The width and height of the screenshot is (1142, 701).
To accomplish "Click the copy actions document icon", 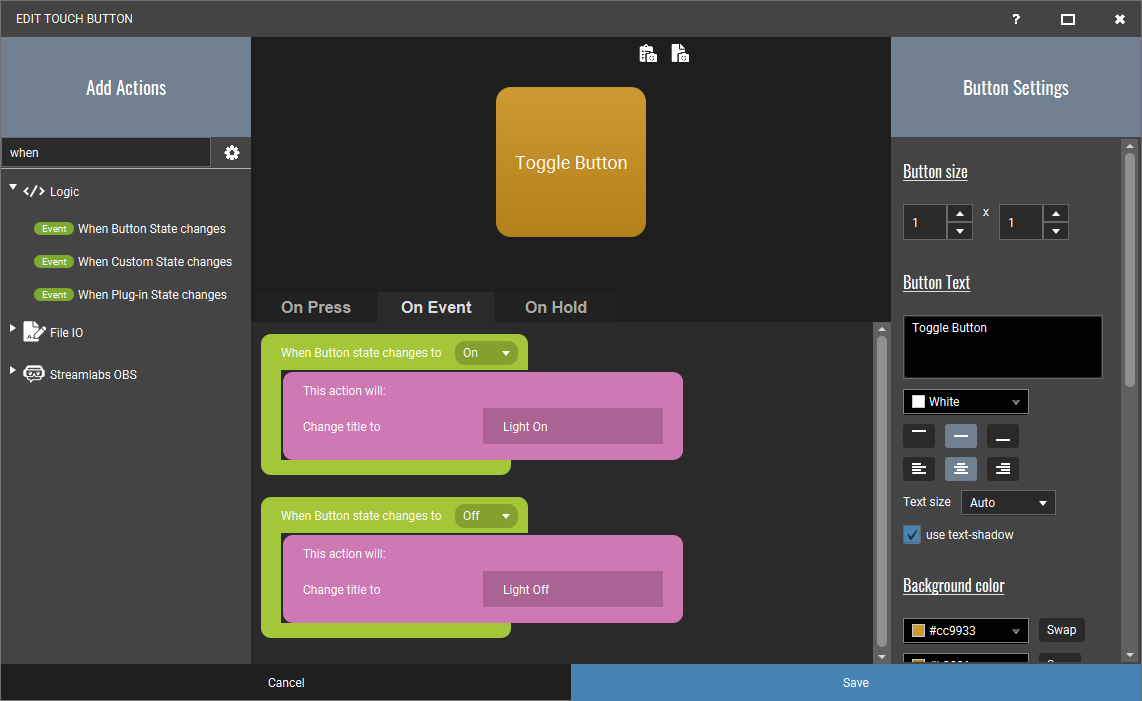I will pyautogui.click(x=680, y=53).
